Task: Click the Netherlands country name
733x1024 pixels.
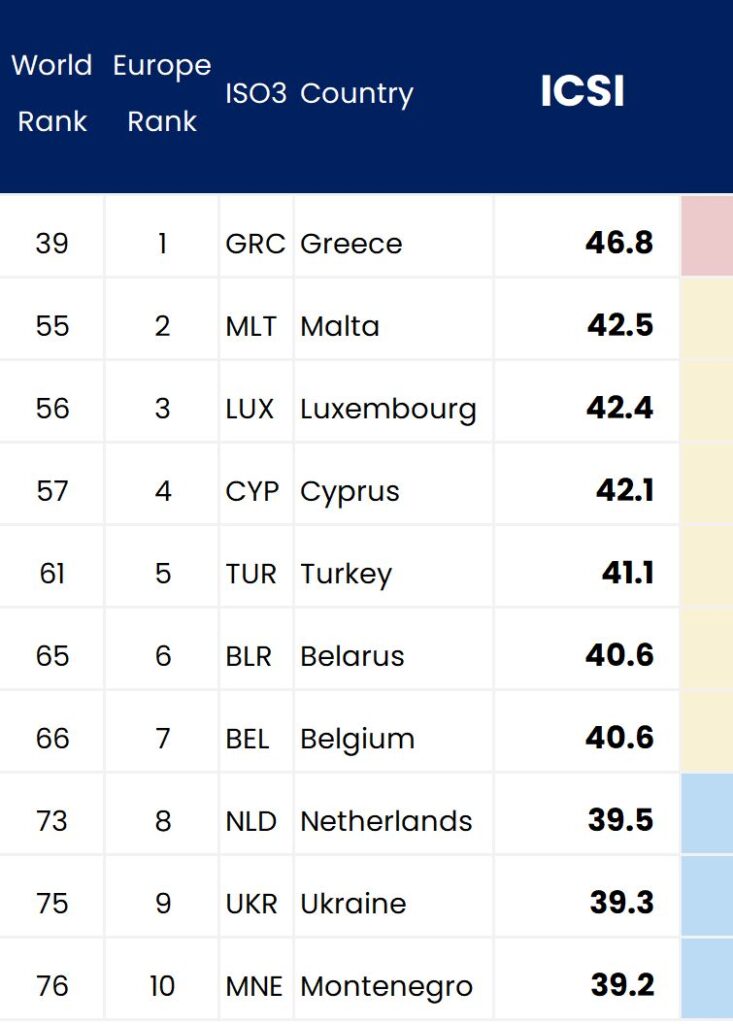Action: tap(386, 821)
